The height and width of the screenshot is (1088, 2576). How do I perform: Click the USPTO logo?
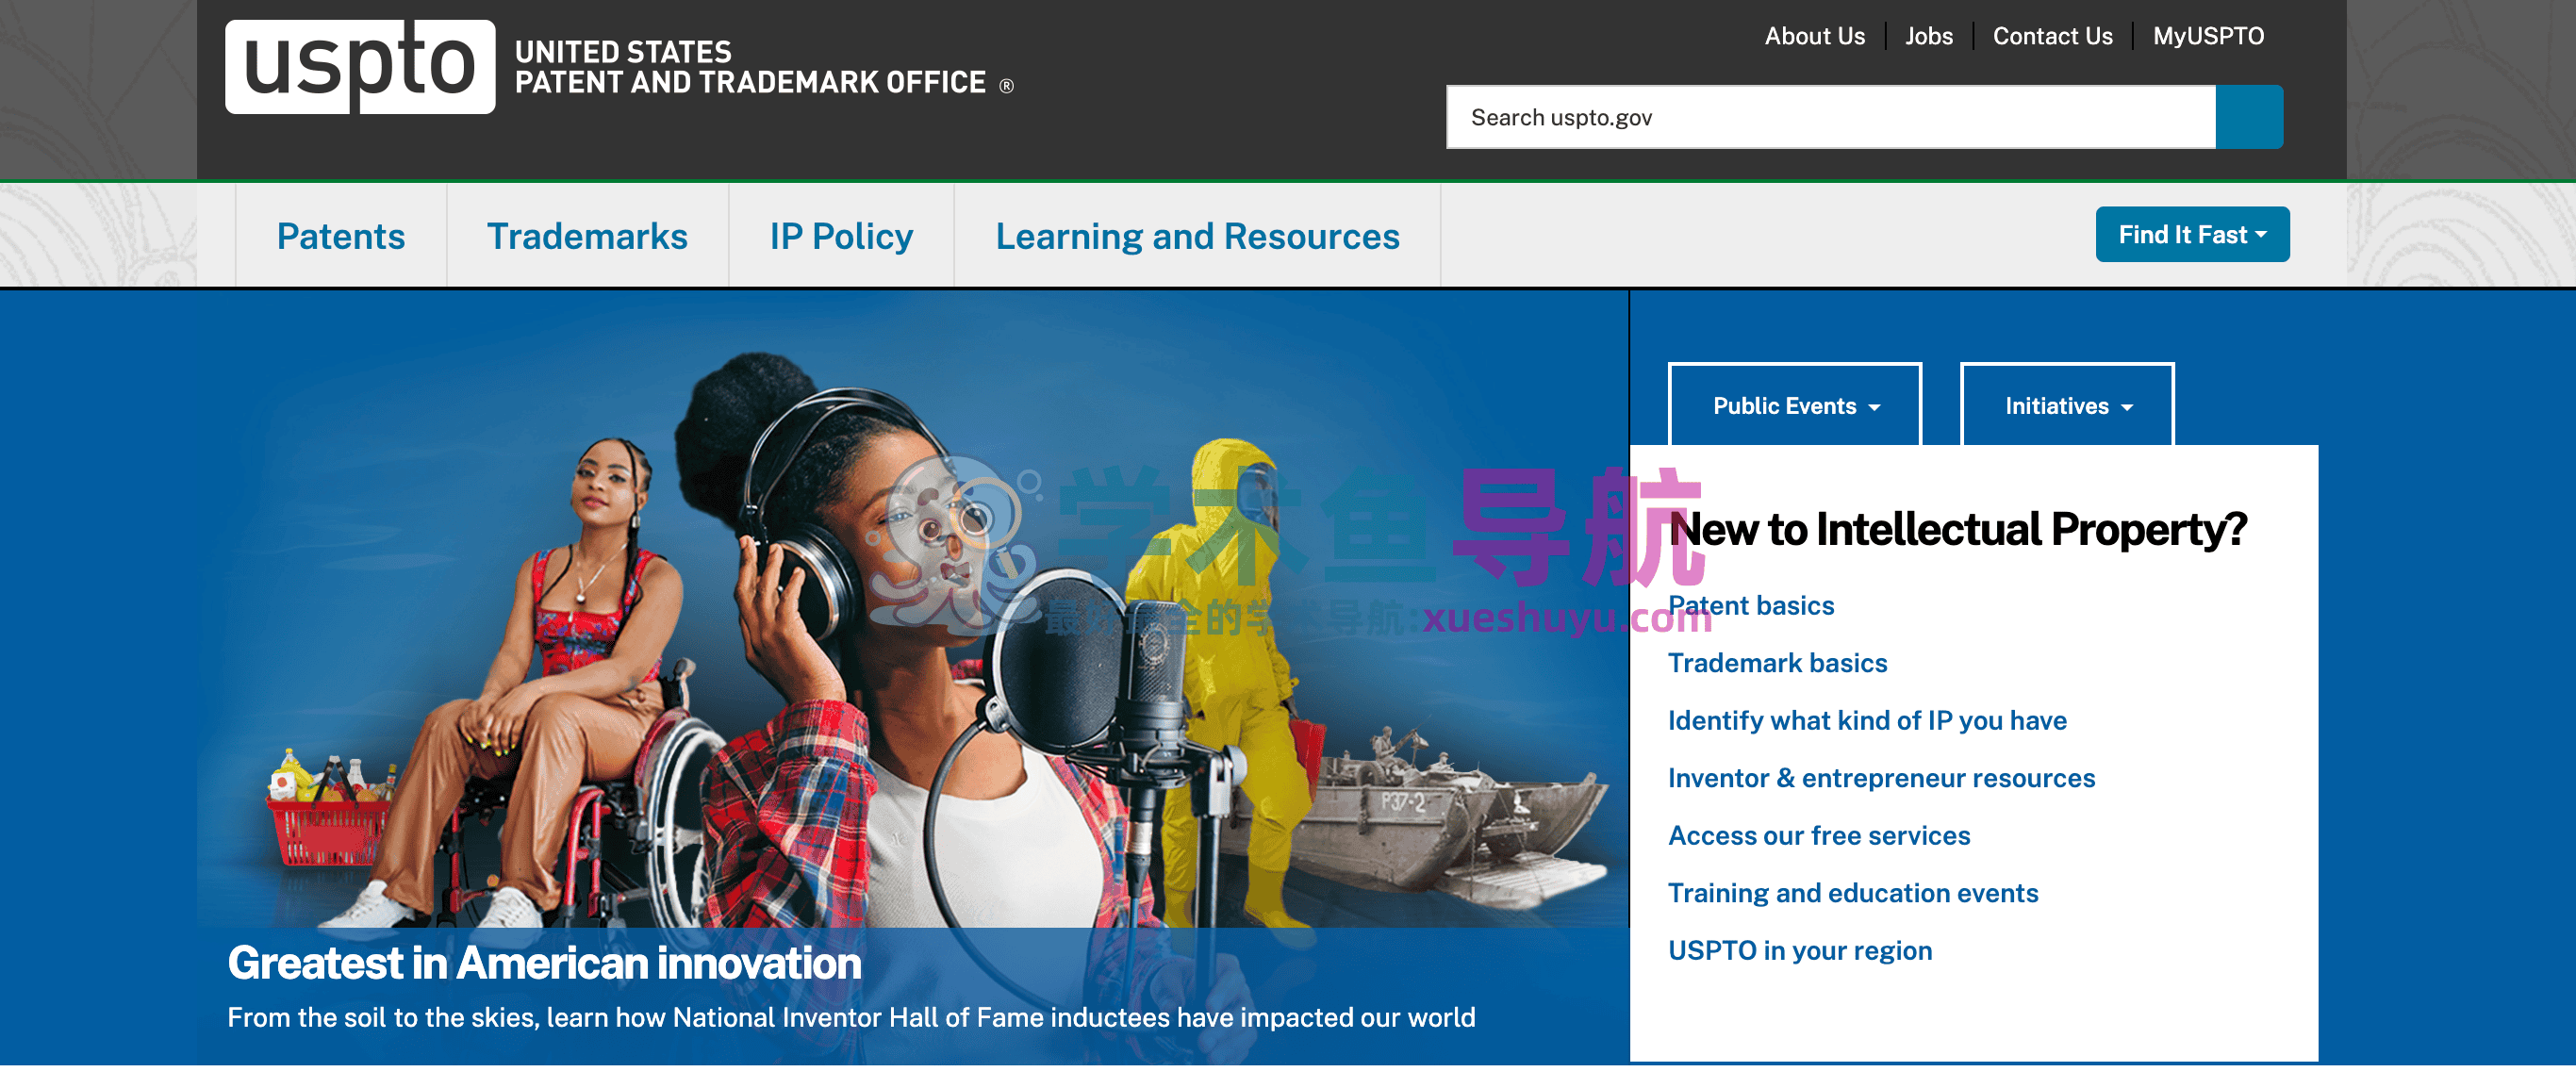click(x=359, y=66)
